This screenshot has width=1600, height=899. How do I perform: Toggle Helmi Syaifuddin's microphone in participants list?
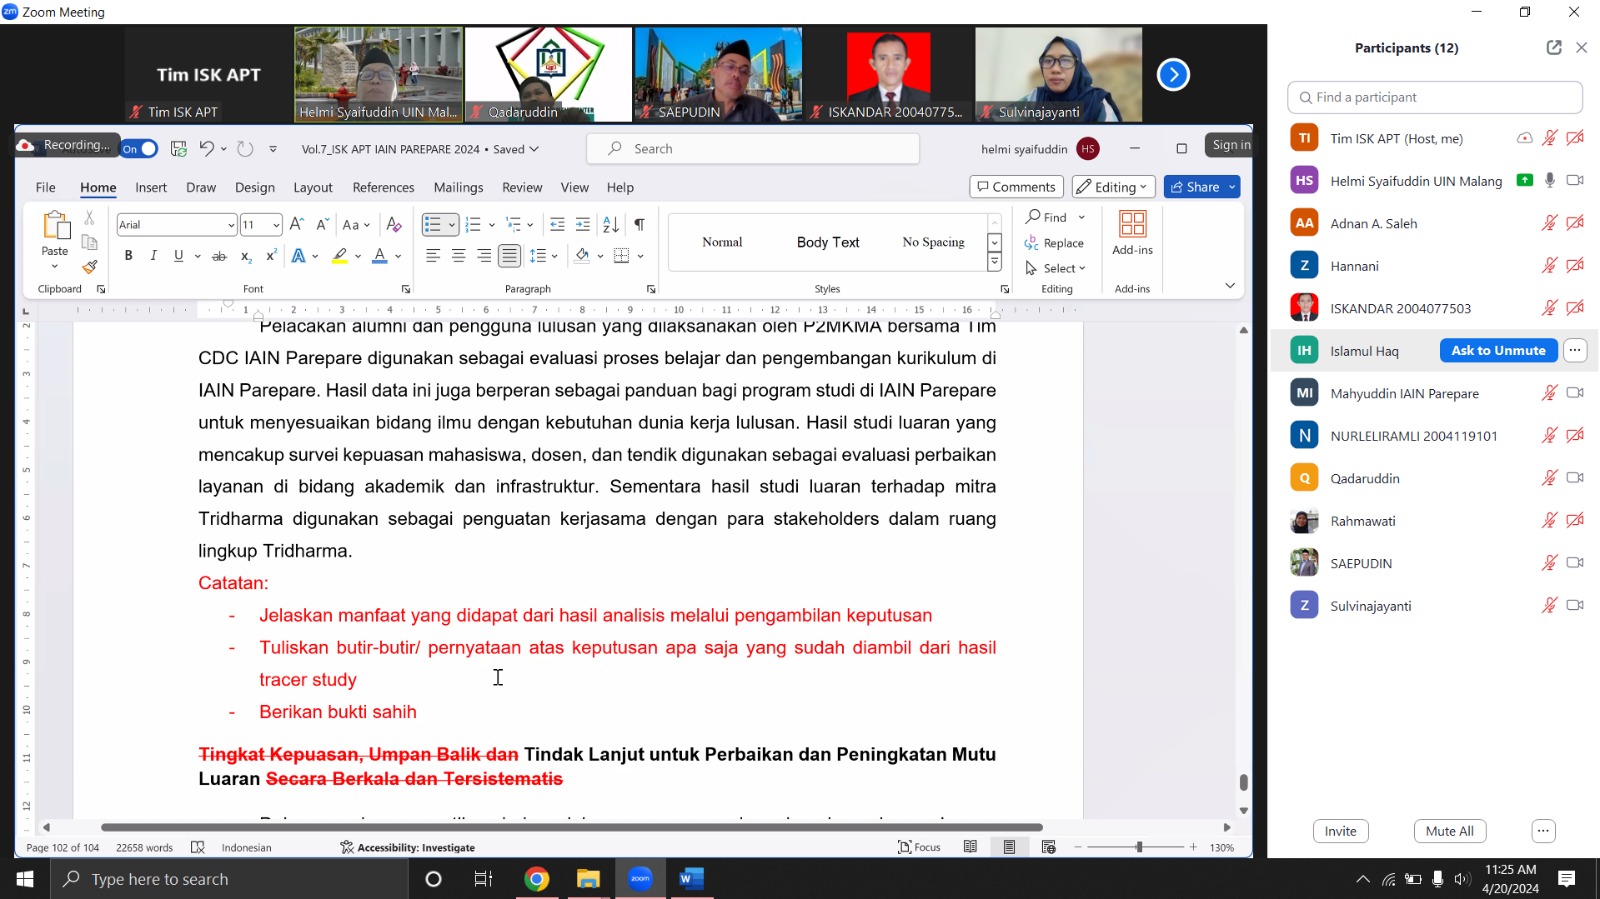click(1549, 181)
